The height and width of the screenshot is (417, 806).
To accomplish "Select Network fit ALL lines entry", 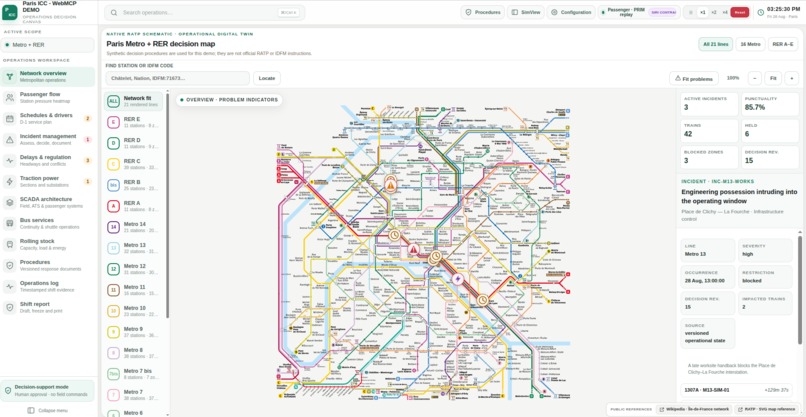I will tap(134, 101).
